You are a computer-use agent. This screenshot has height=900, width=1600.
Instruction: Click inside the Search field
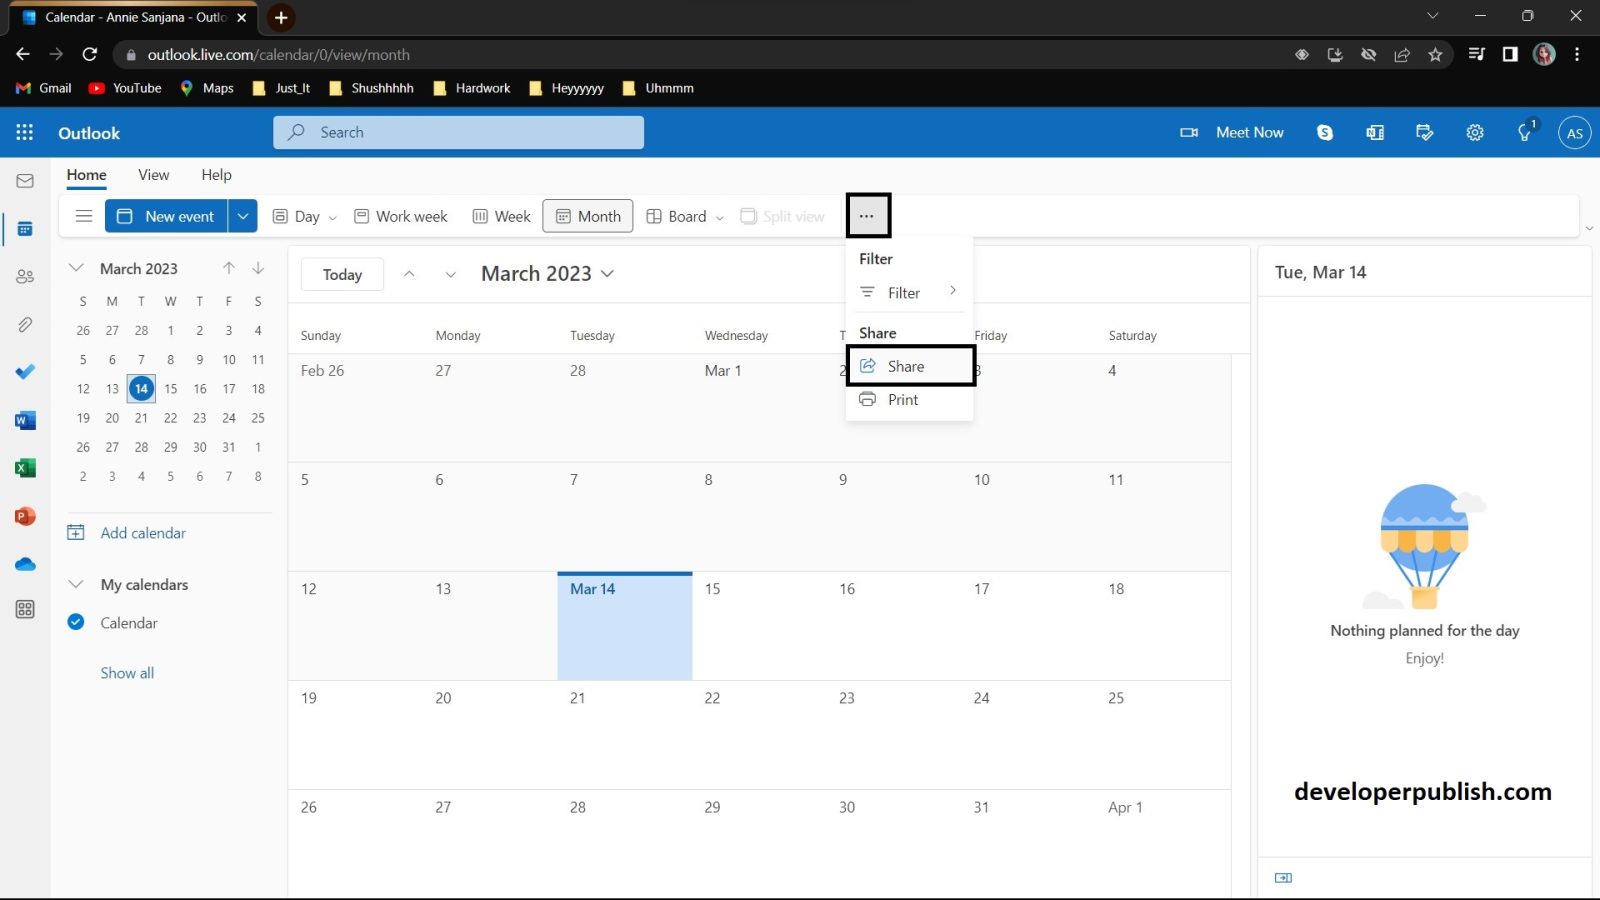(x=458, y=132)
